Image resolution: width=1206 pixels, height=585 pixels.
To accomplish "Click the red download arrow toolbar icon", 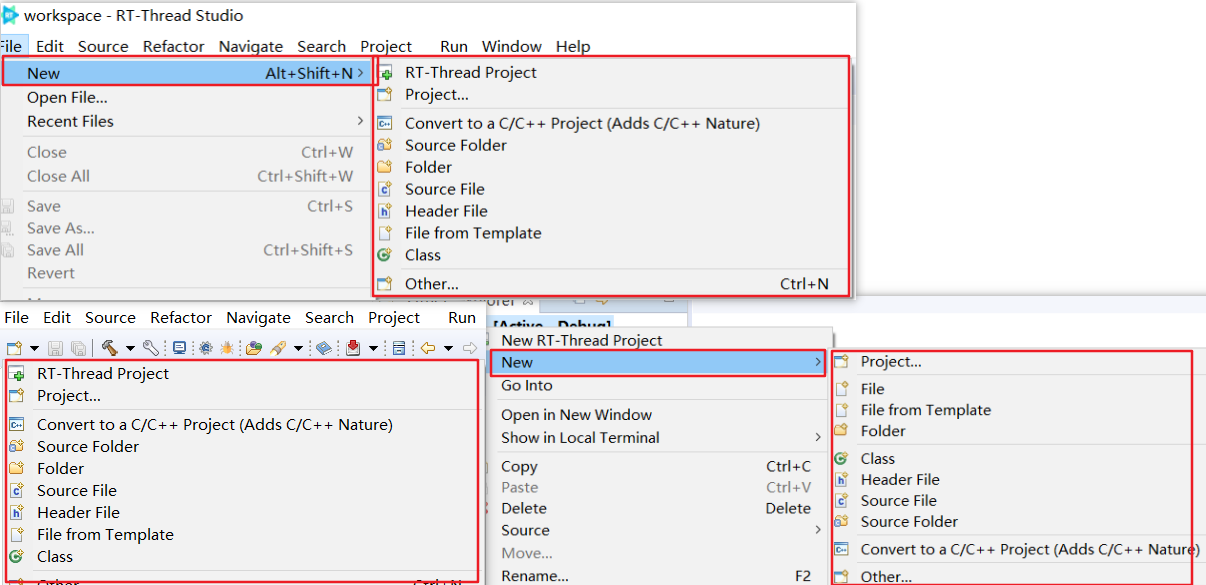I will click(353, 348).
